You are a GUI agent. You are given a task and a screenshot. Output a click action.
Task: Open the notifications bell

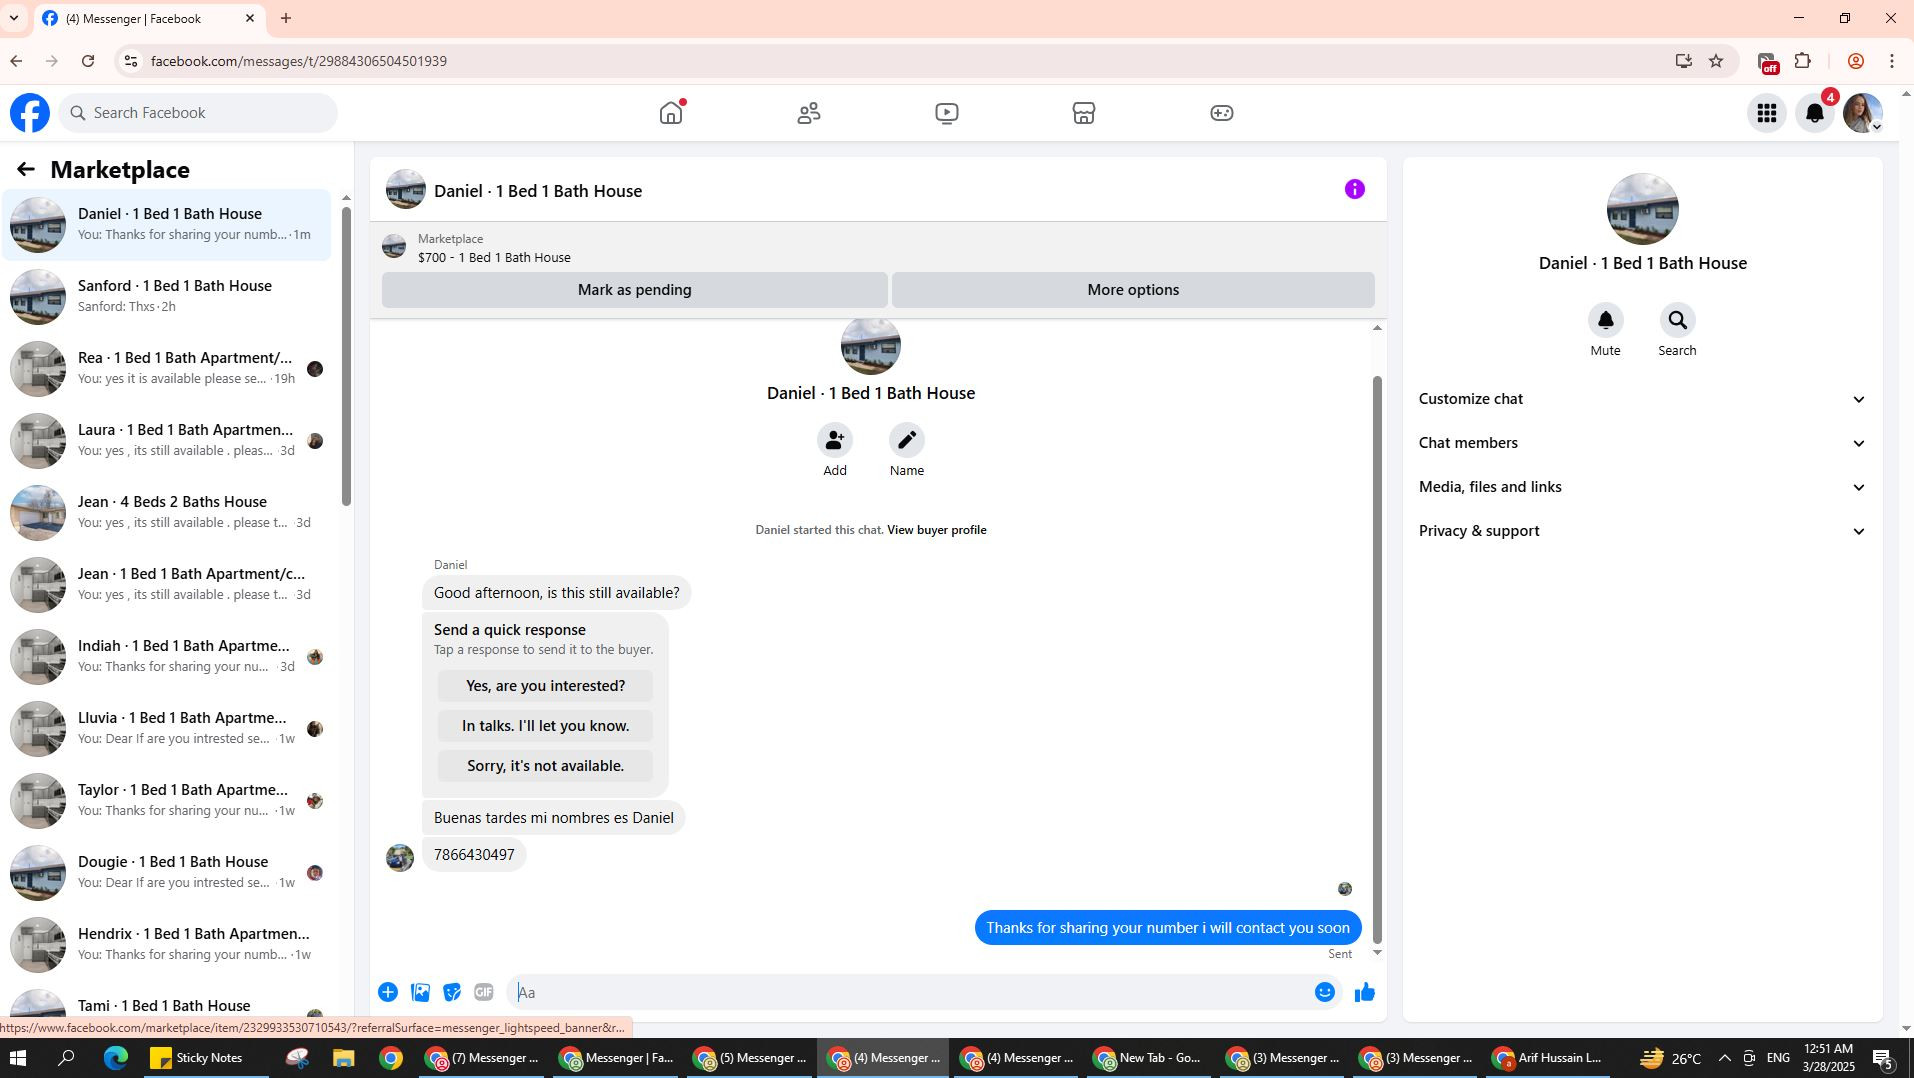pyautogui.click(x=1815, y=113)
